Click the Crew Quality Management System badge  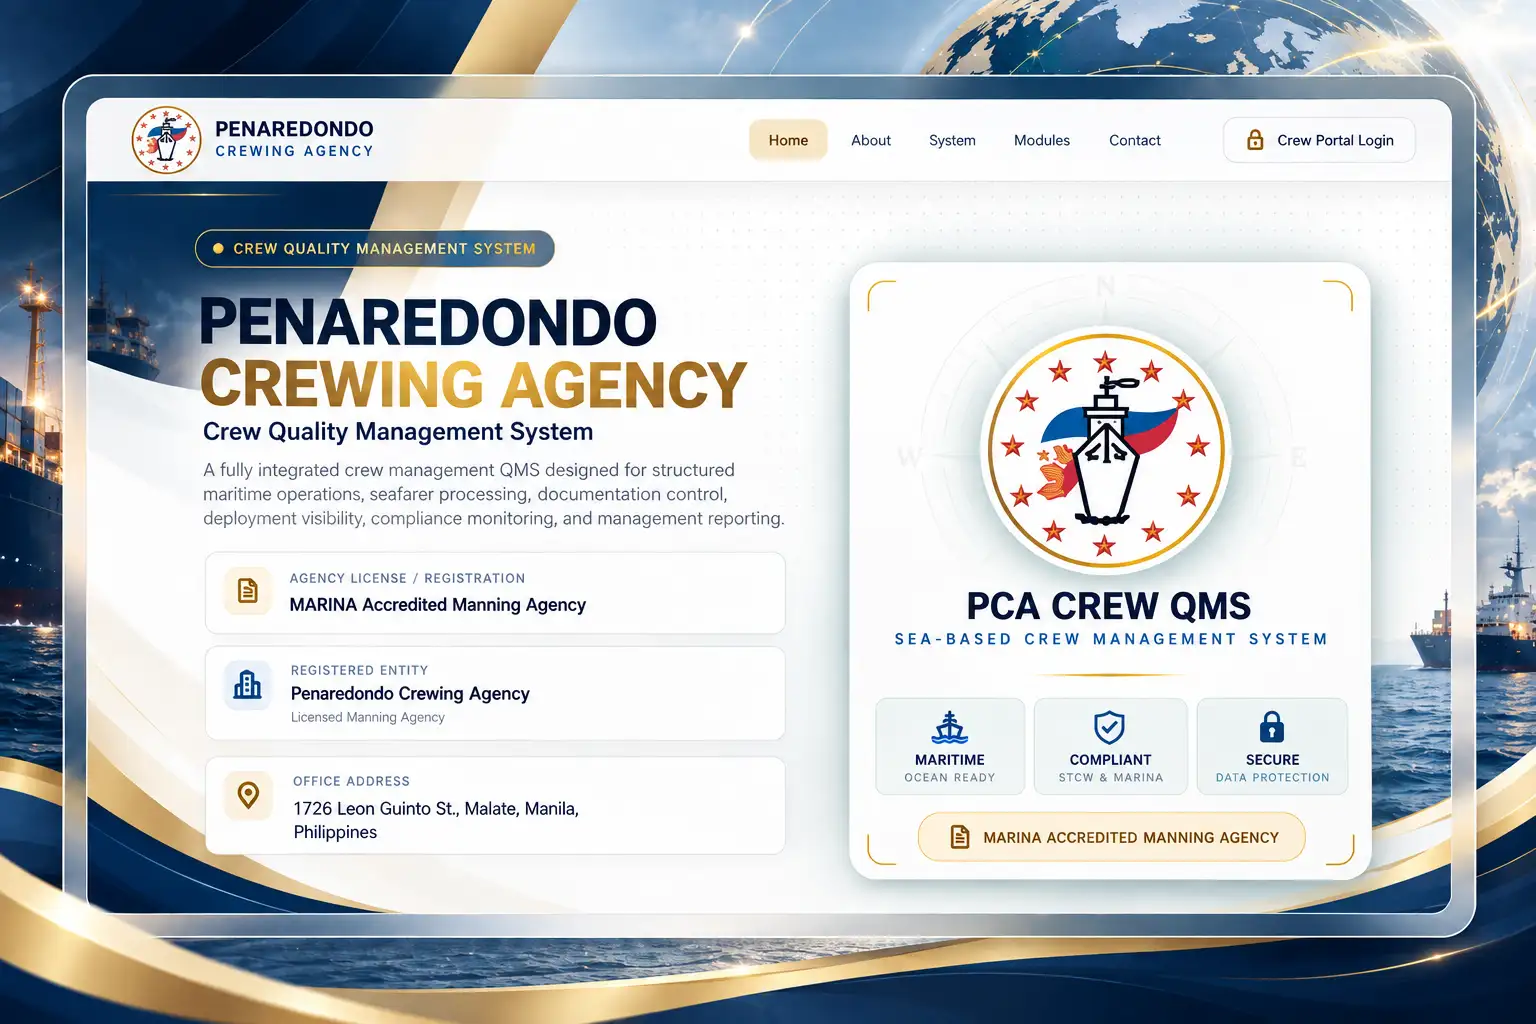pyautogui.click(x=375, y=248)
